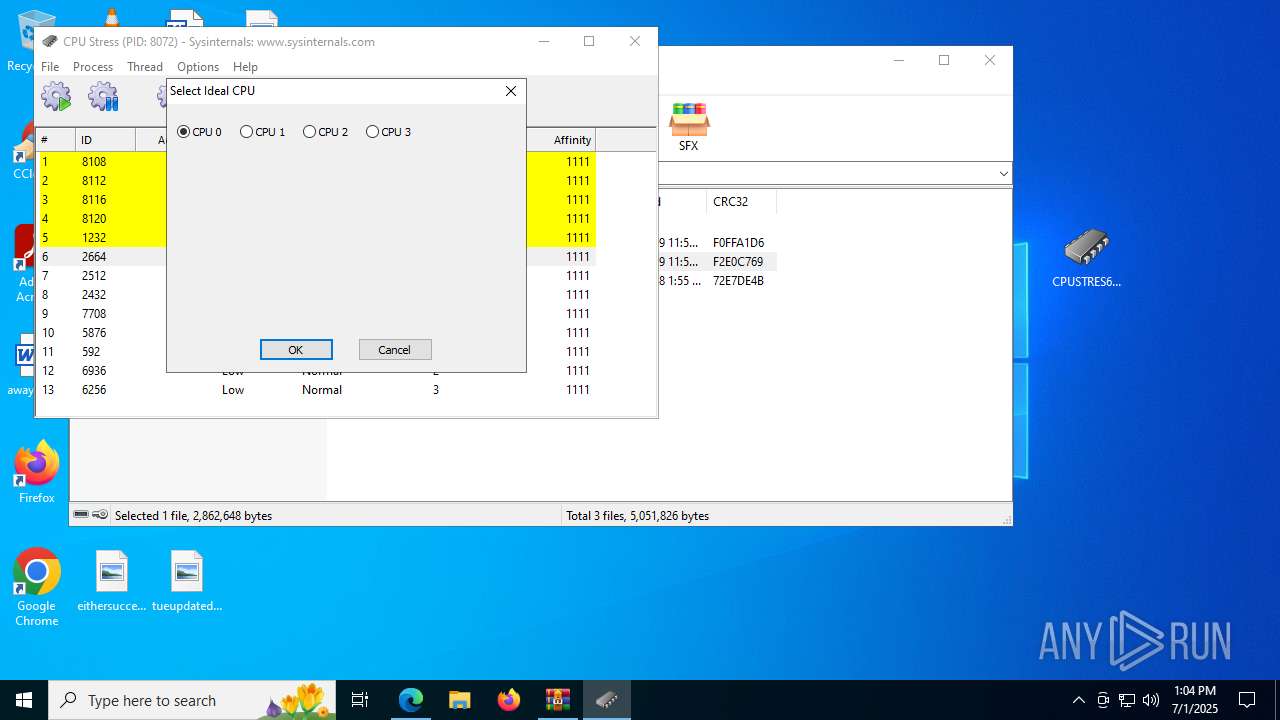Switch to WinRAR on the taskbar
1280x720 pixels.
[558, 700]
